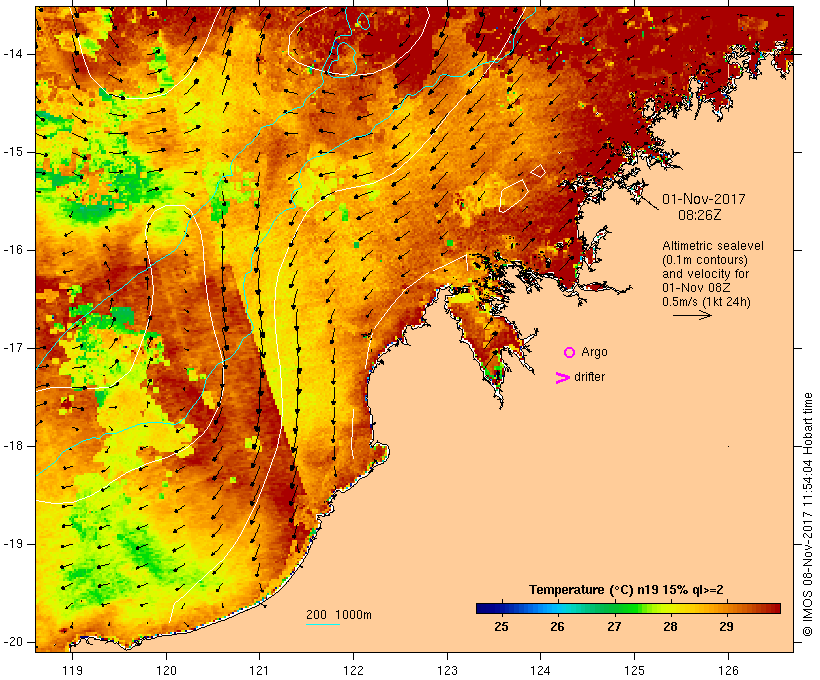
Task: Click the velocity scale arrow in legend
Action: 692,315
